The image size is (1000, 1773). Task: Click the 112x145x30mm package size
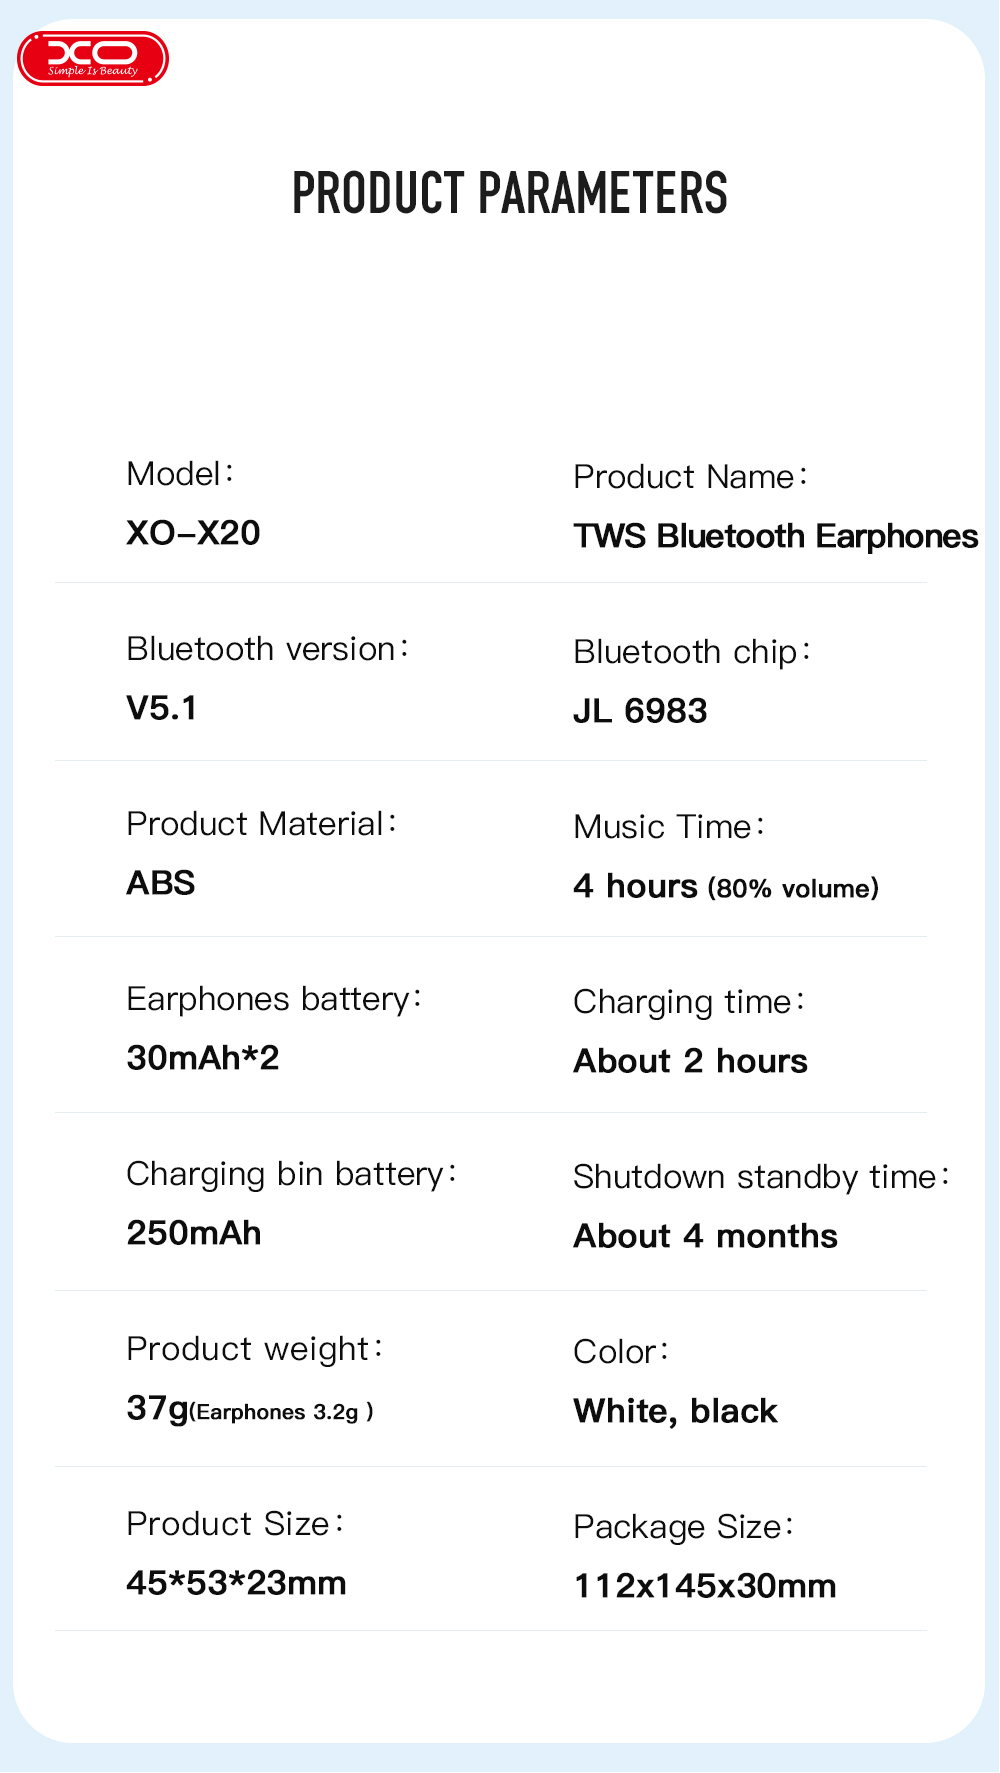click(705, 1586)
